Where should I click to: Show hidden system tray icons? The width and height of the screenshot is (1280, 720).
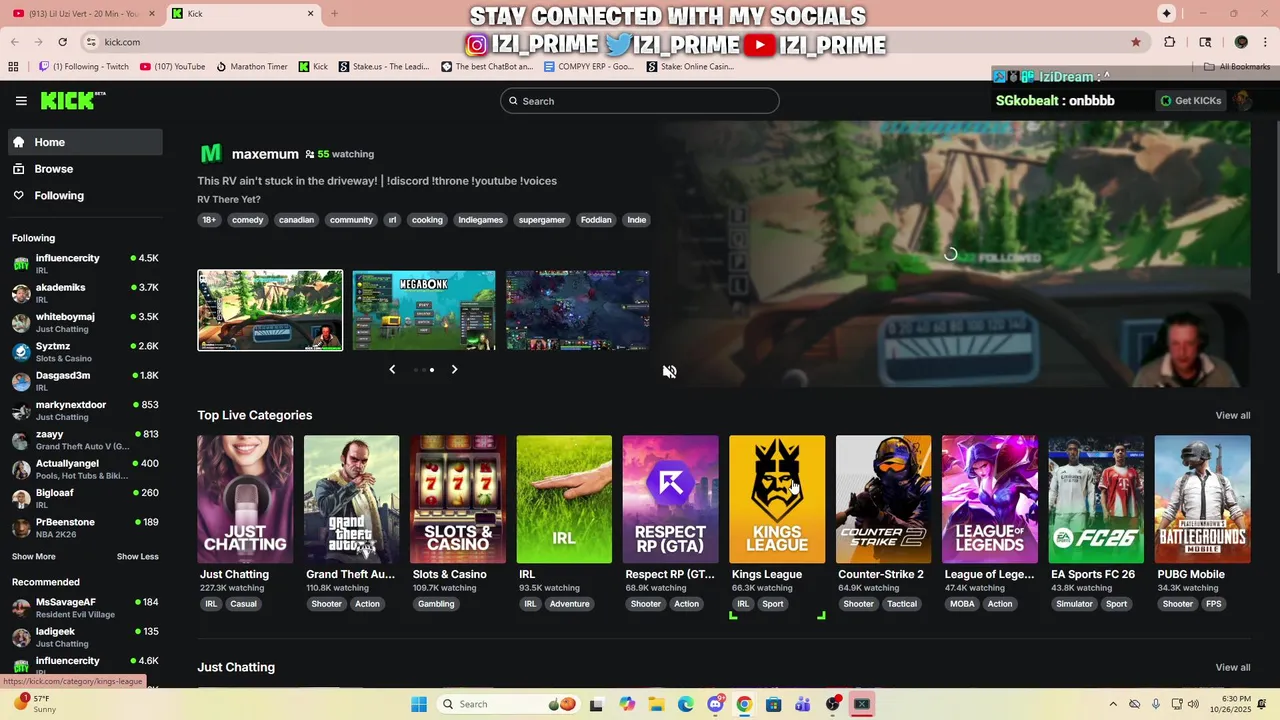coord(1113,704)
